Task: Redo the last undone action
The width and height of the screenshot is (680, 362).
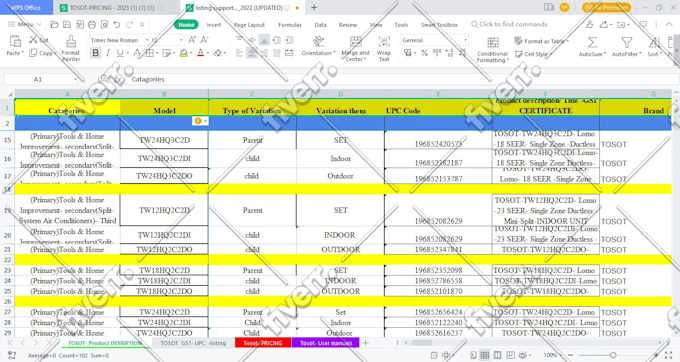Action: [x=129, y=25]
